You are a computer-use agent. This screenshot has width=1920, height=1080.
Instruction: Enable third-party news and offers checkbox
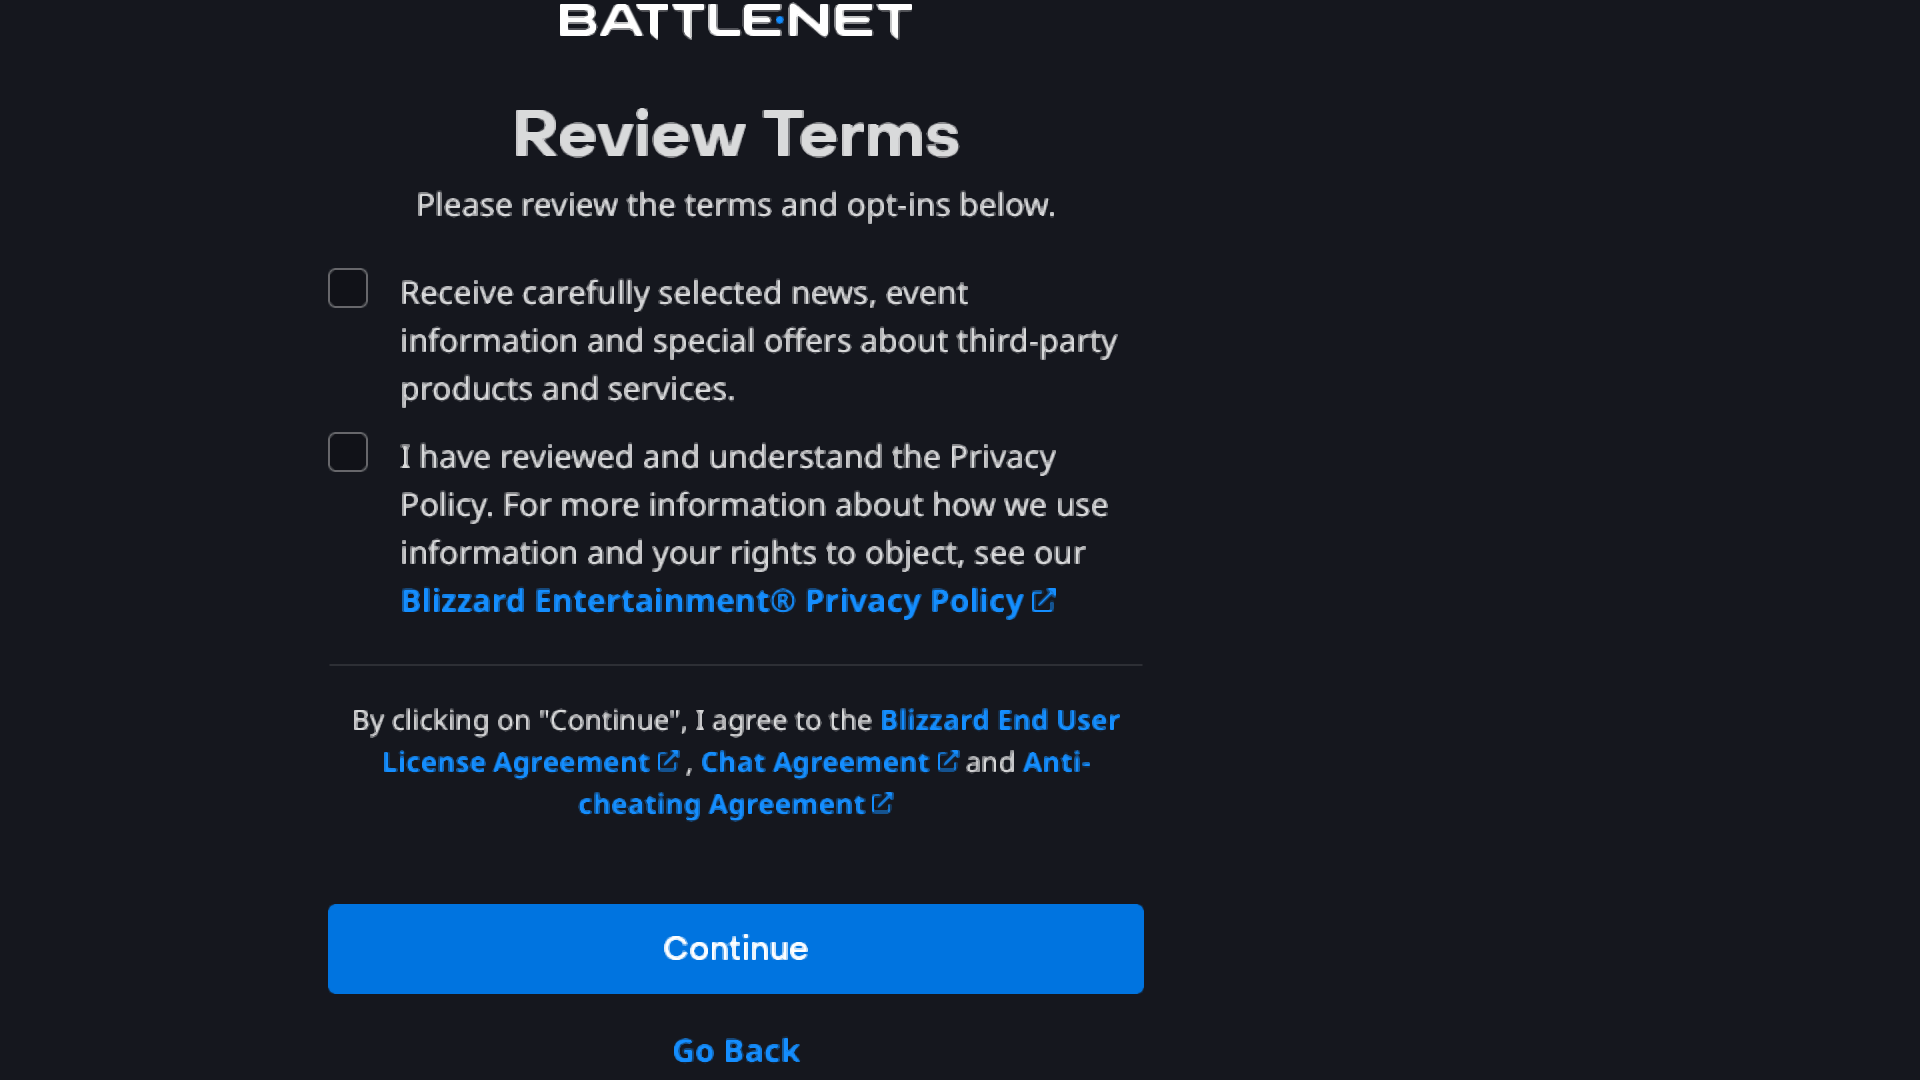pyautogui.click(x=348, y=288)
